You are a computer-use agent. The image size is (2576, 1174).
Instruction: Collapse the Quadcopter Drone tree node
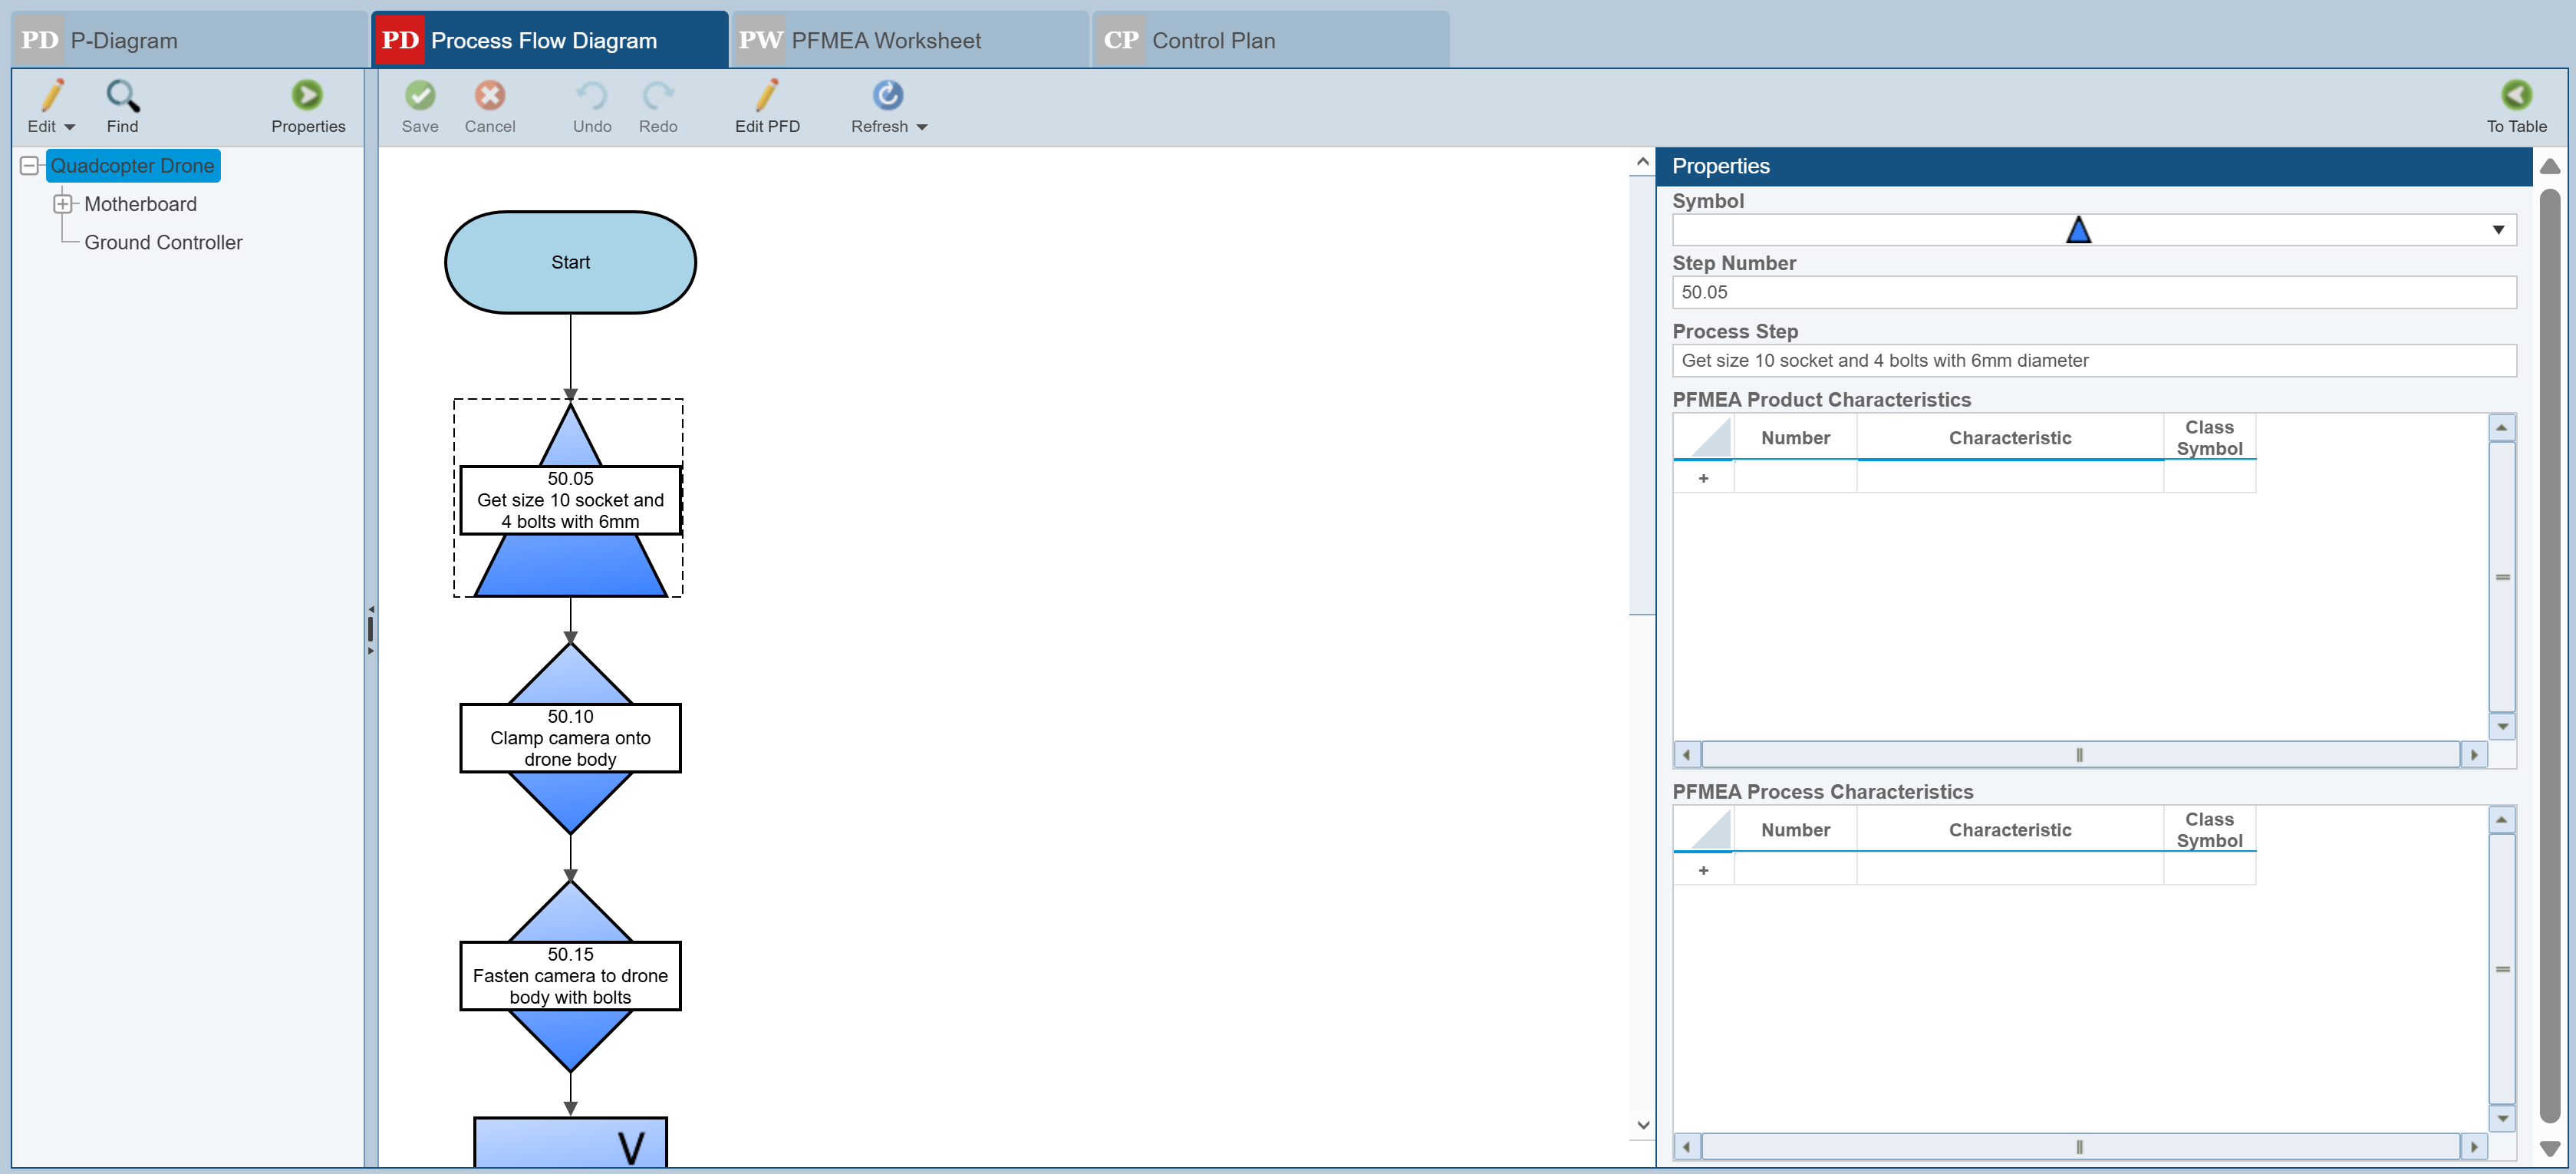(x=30, y=166)
